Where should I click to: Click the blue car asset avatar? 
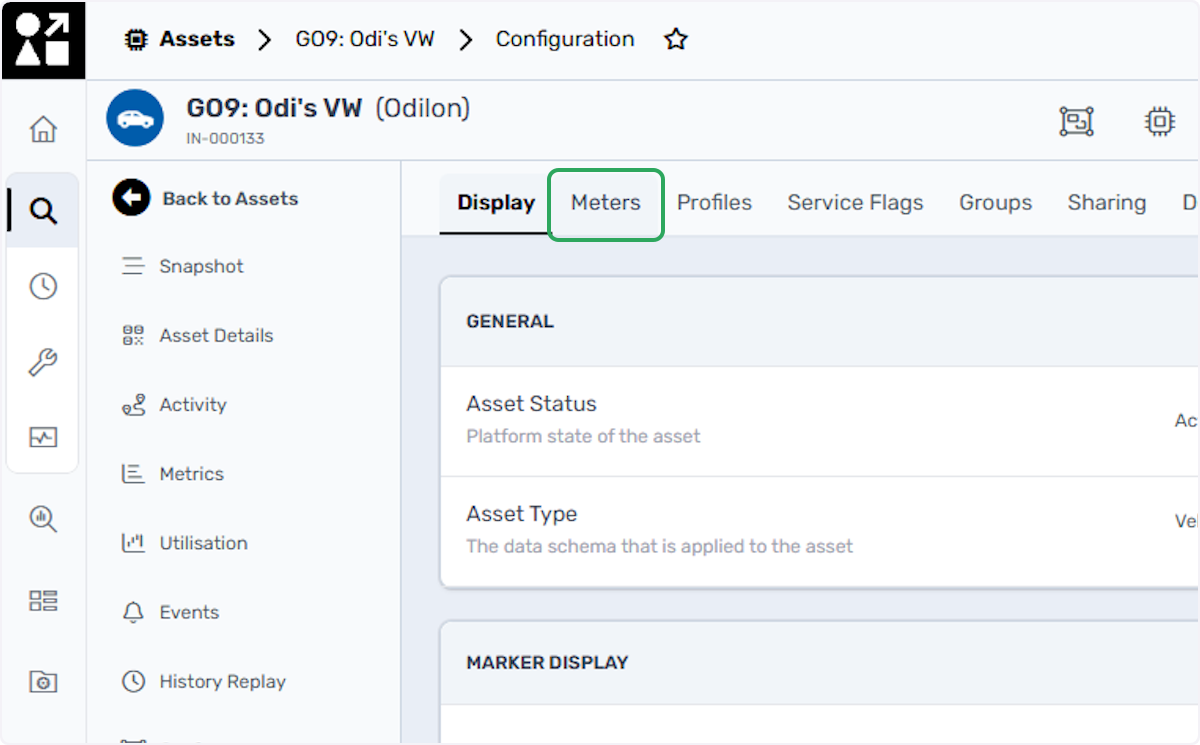coord(135,118)
